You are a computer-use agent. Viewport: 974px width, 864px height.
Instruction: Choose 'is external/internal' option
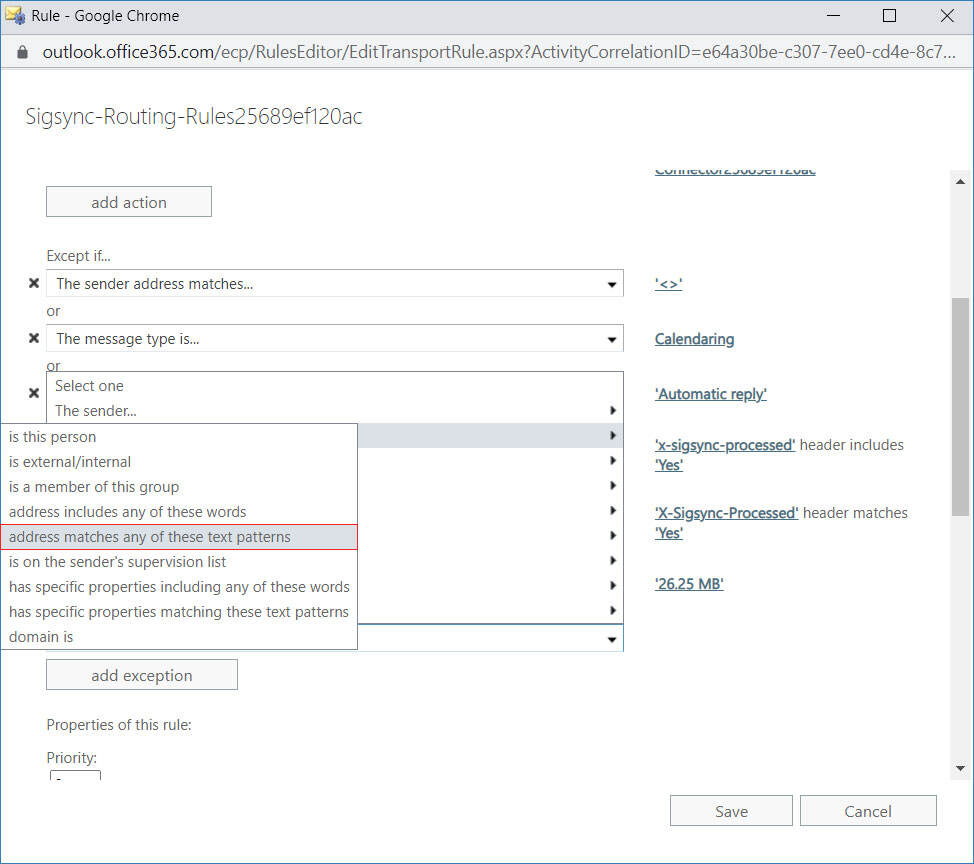[70, 462]
